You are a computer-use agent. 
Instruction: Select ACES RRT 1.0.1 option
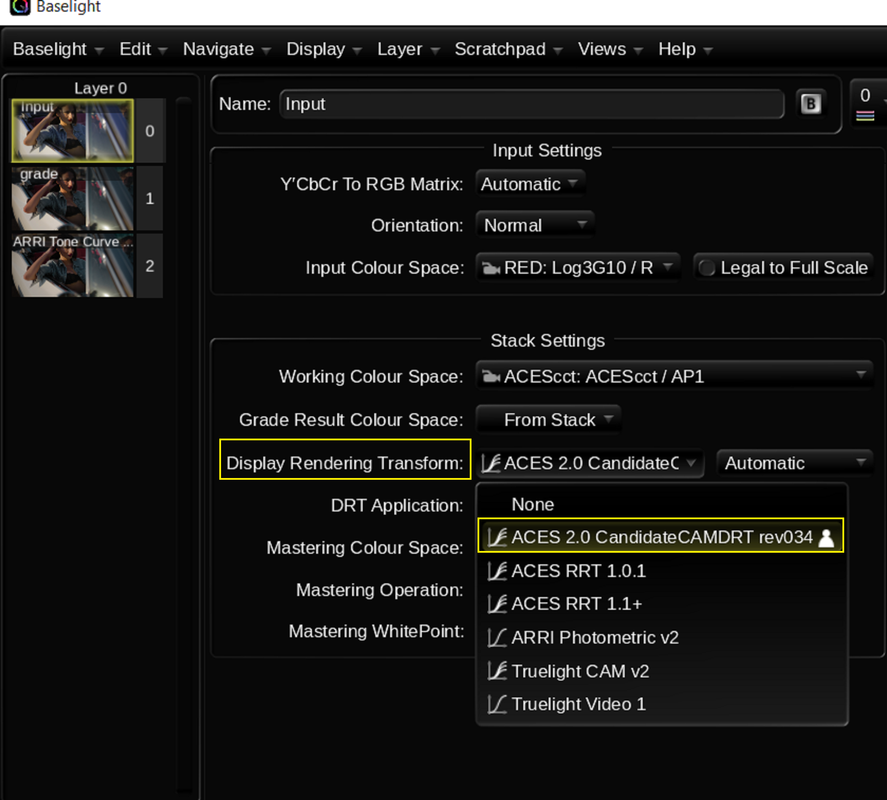[662, 571]
